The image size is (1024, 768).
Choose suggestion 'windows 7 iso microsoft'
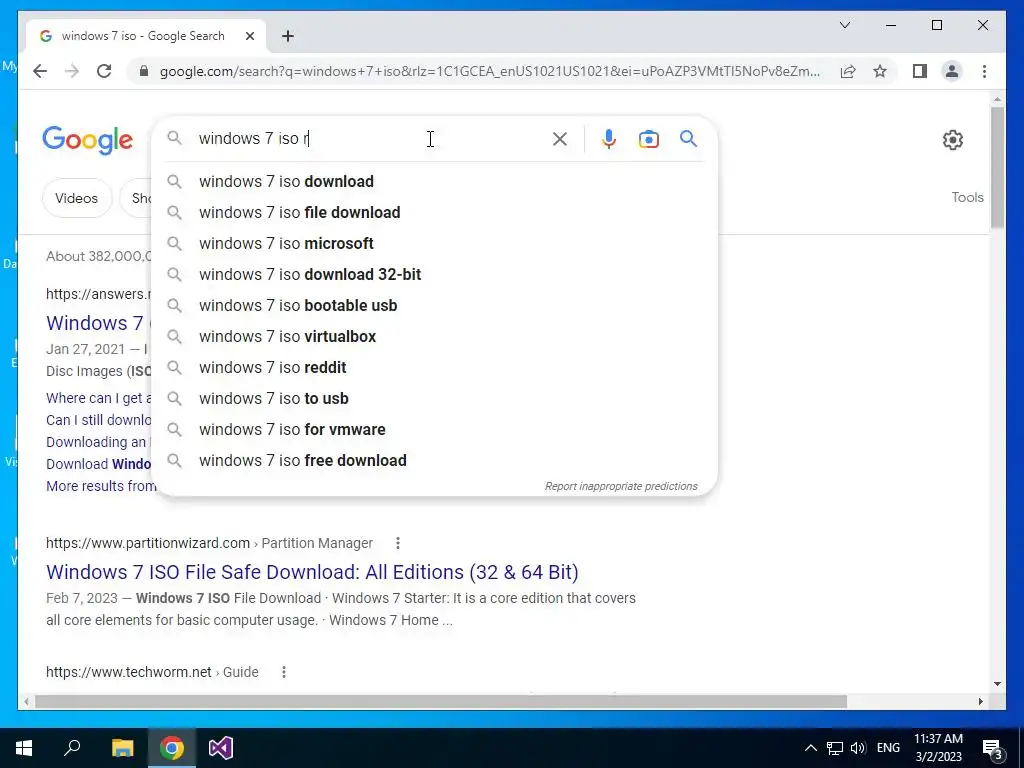[x=434, y=244]
